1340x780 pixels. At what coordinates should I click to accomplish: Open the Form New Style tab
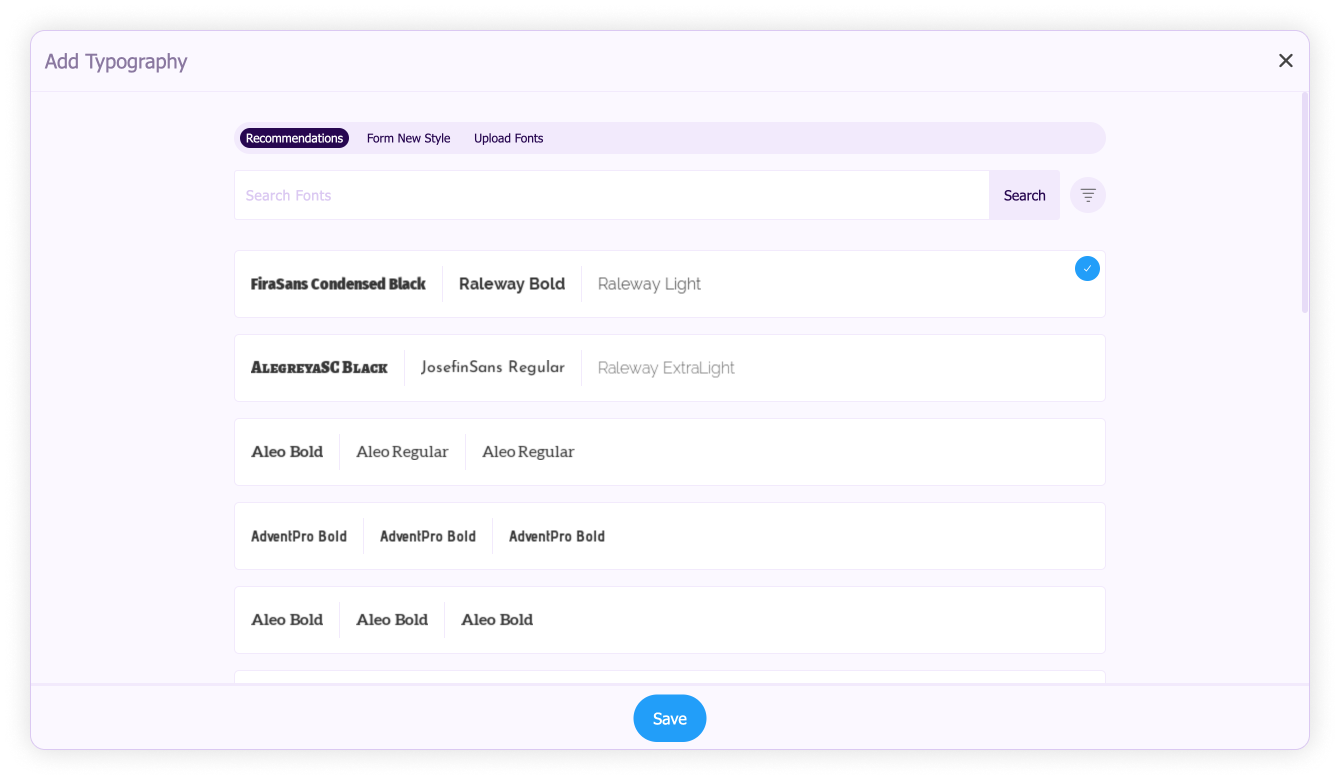tap(408, 138)
